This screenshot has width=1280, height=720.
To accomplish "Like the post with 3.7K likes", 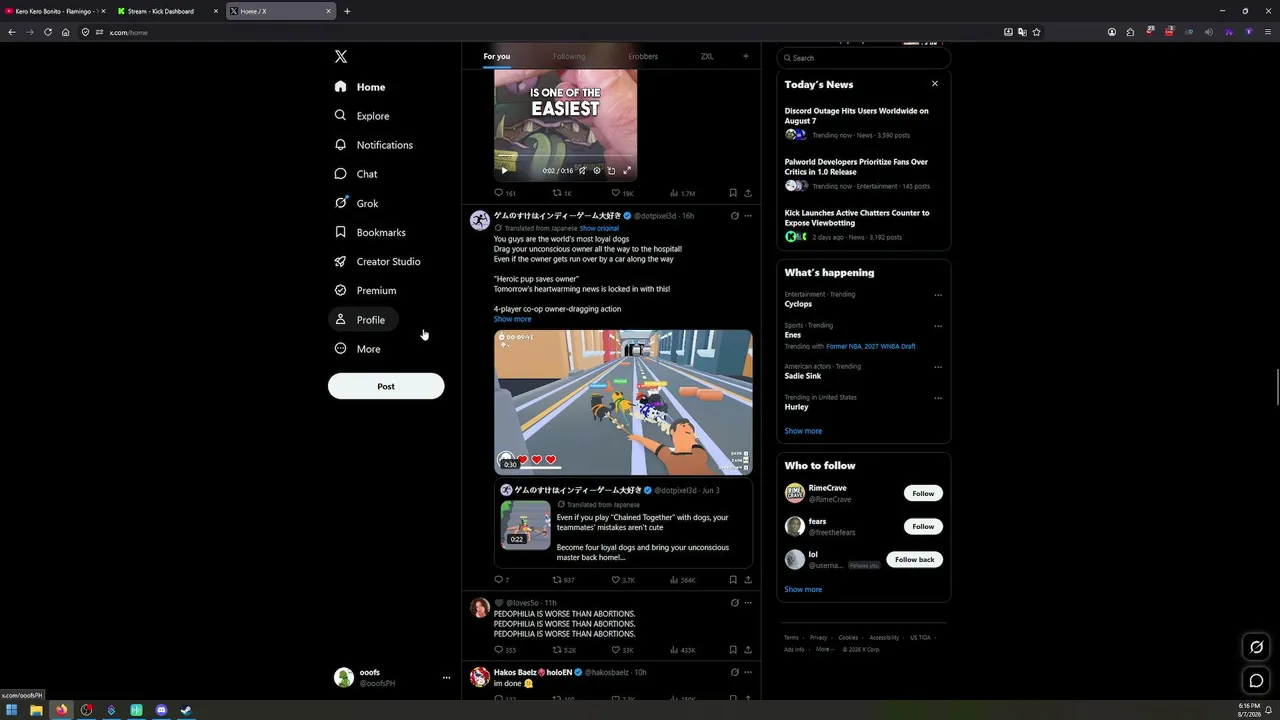I will pos(623,580).
